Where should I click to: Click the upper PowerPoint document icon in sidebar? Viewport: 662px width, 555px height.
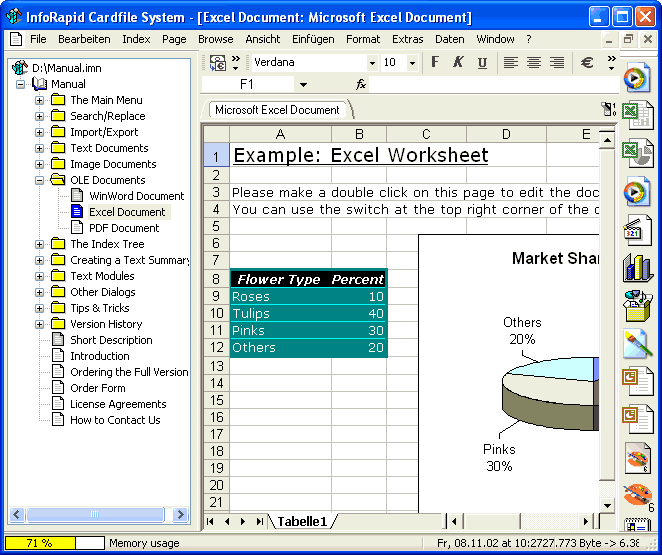pyautogui.click(x=637, y=381)
